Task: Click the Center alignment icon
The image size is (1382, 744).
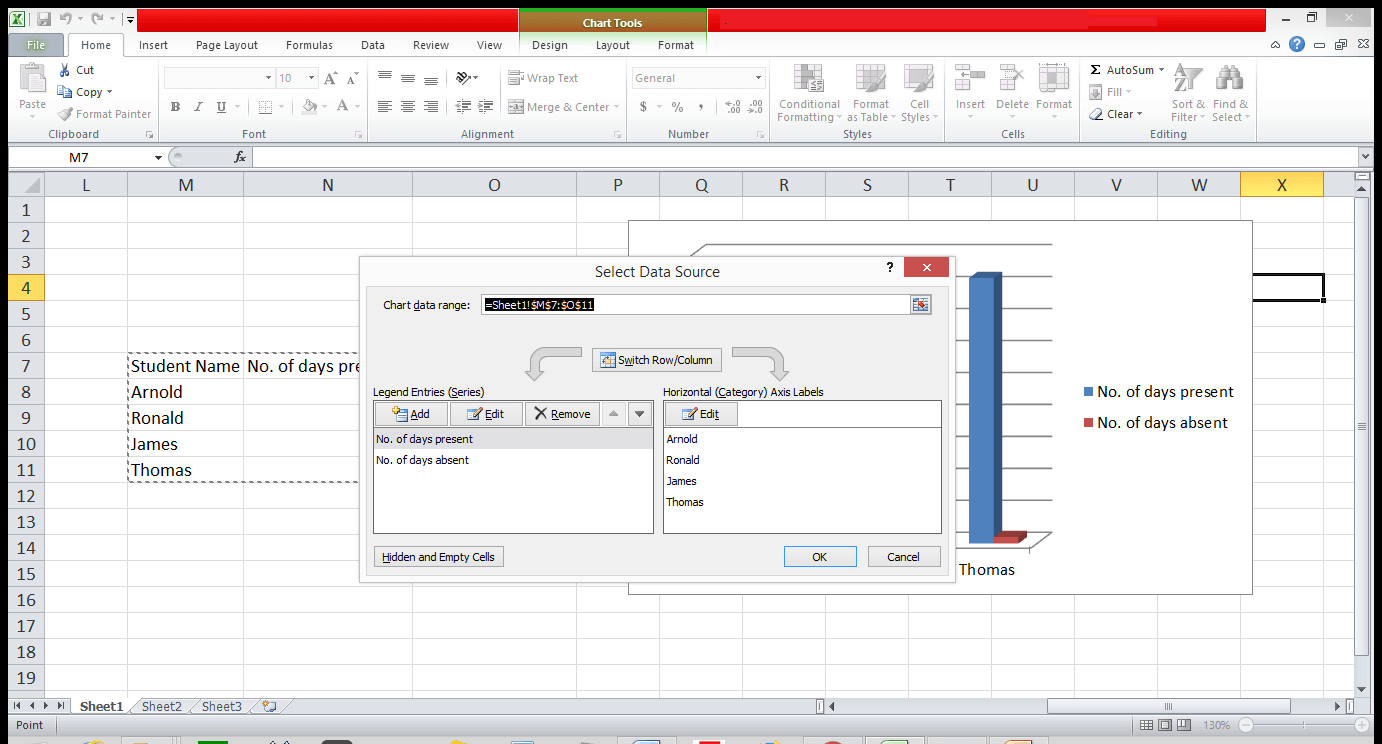Action: (408, 107)
